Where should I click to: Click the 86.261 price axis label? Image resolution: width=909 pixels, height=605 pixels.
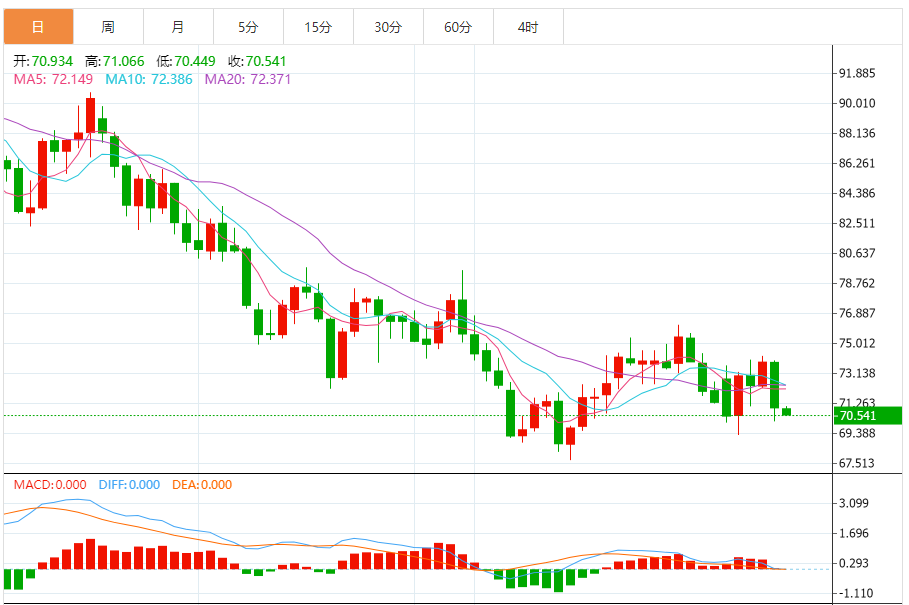pos(857,163)
